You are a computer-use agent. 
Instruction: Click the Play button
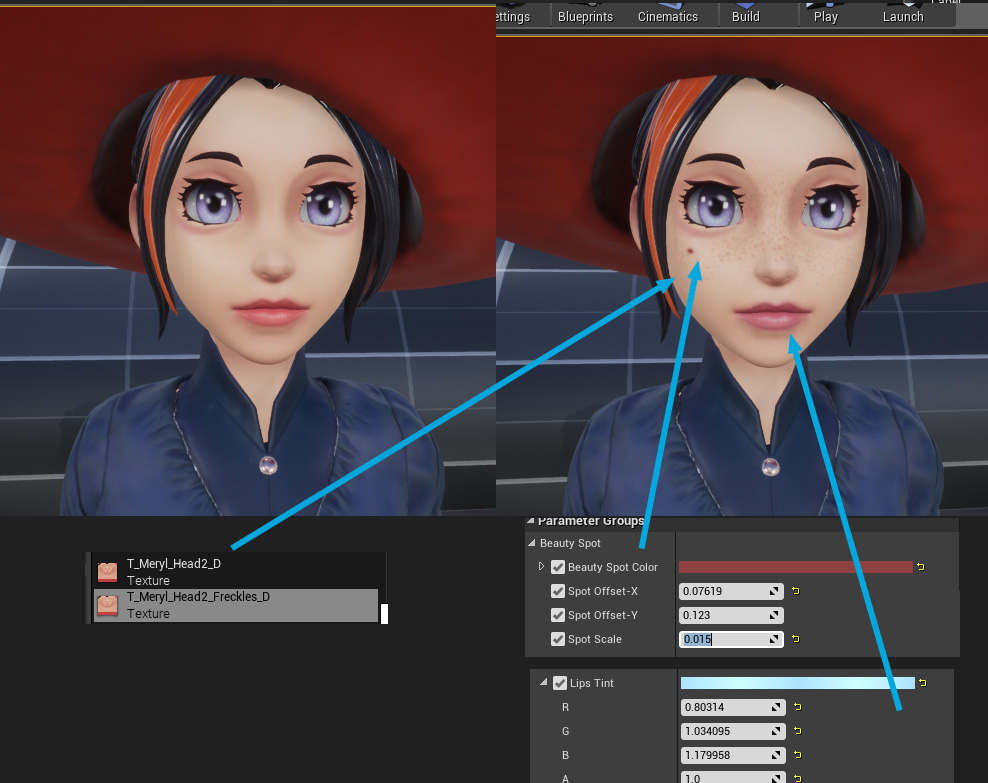click(x=825, y=14)
